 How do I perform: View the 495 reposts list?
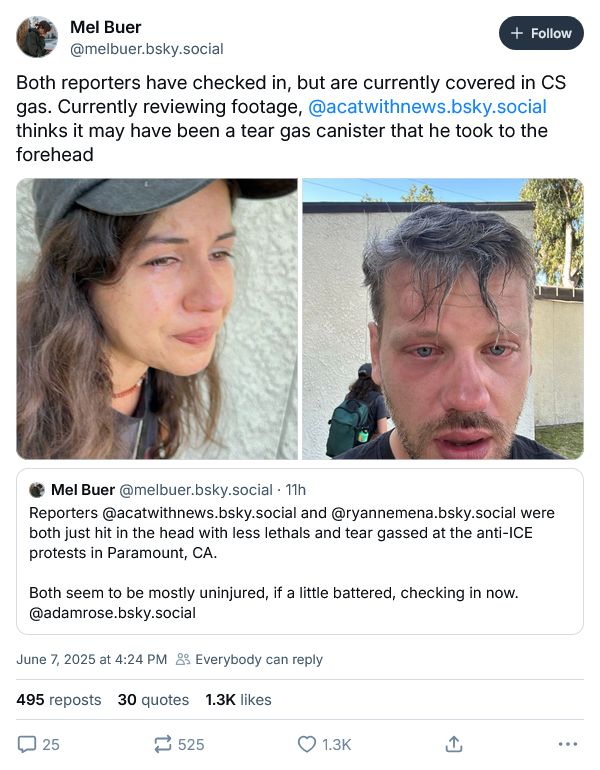59,700
